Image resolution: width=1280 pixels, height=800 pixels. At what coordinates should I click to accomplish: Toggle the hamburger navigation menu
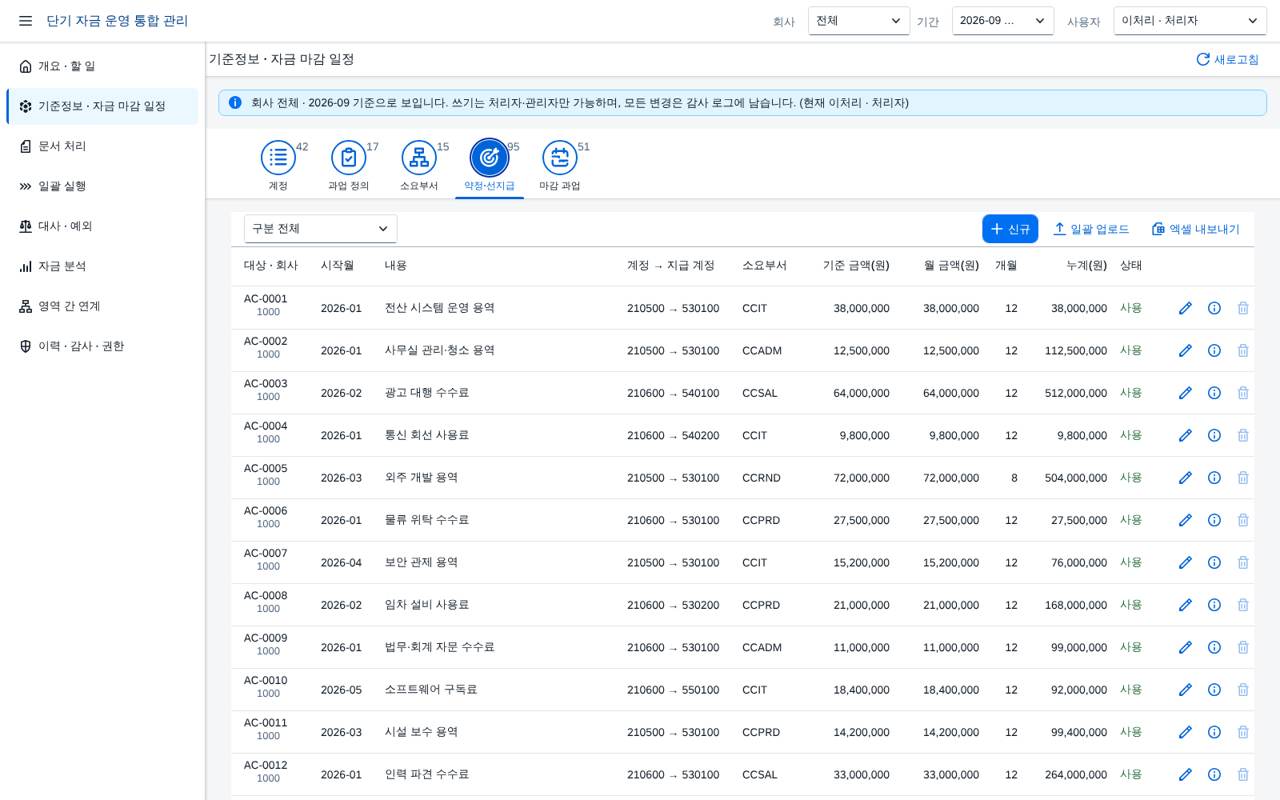[25, 21]
